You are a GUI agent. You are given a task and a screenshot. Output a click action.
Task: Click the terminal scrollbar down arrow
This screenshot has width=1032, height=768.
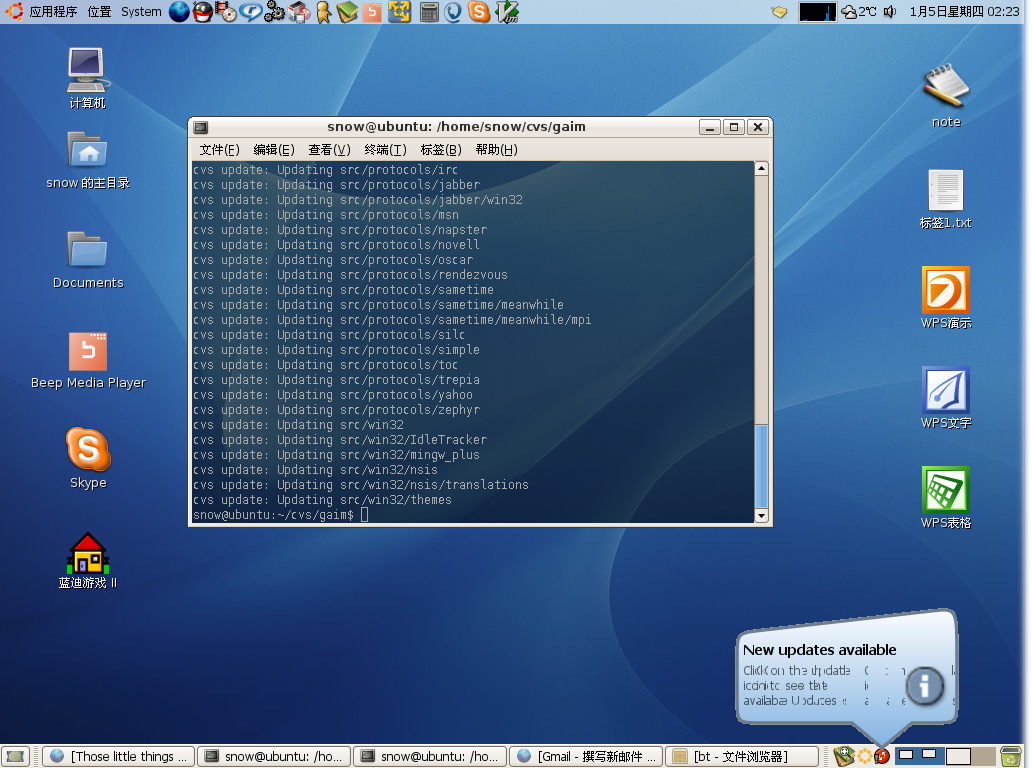click(761, 516)
